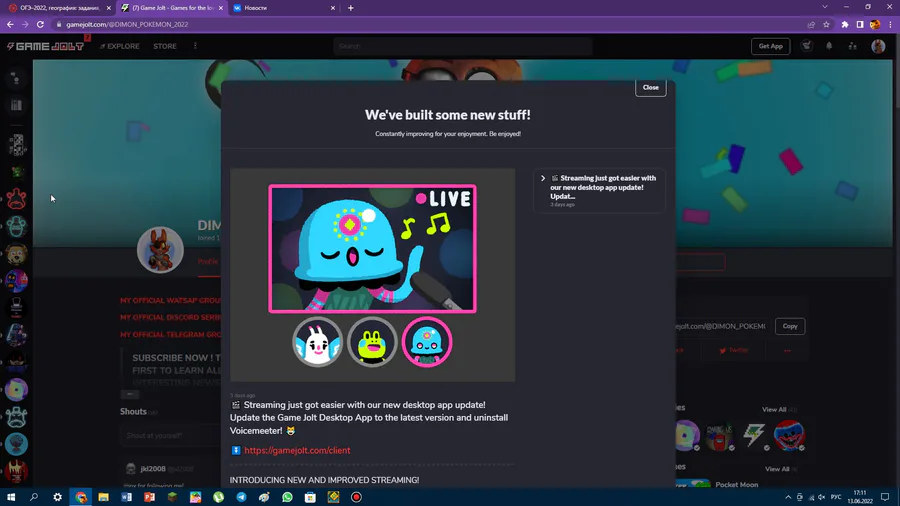This screenshot has width=900, height=506.
Task: Bookmark this page with star icon
Action: tap(827, 25)
